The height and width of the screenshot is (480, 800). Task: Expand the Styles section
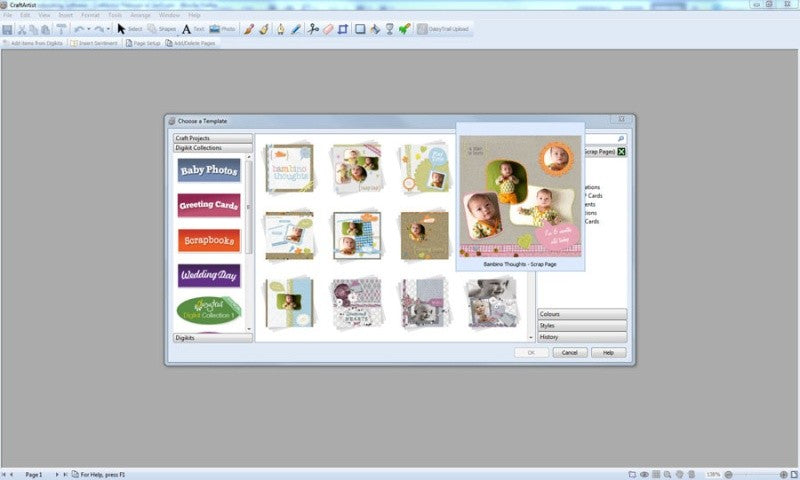click(582, 325)
